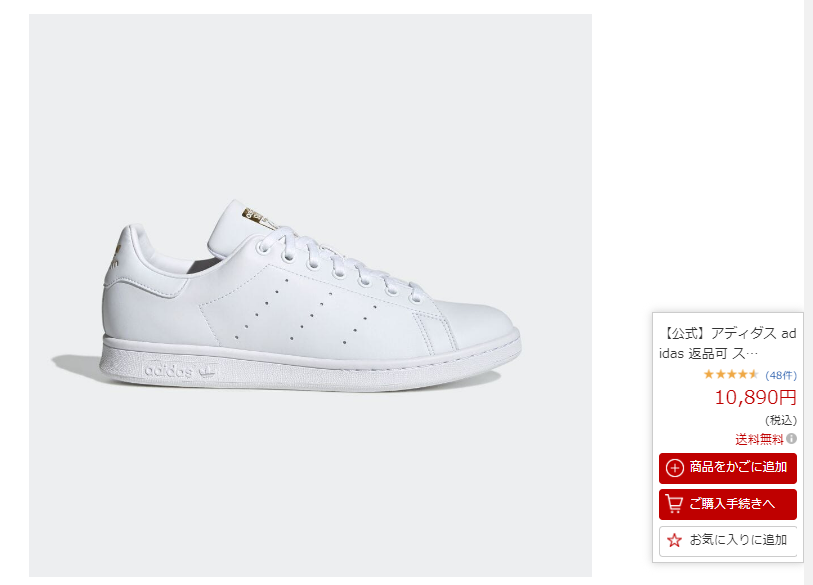Click the 送料無料 shipping label
This screenshot has width=813, height=585.
pos(759,438)
